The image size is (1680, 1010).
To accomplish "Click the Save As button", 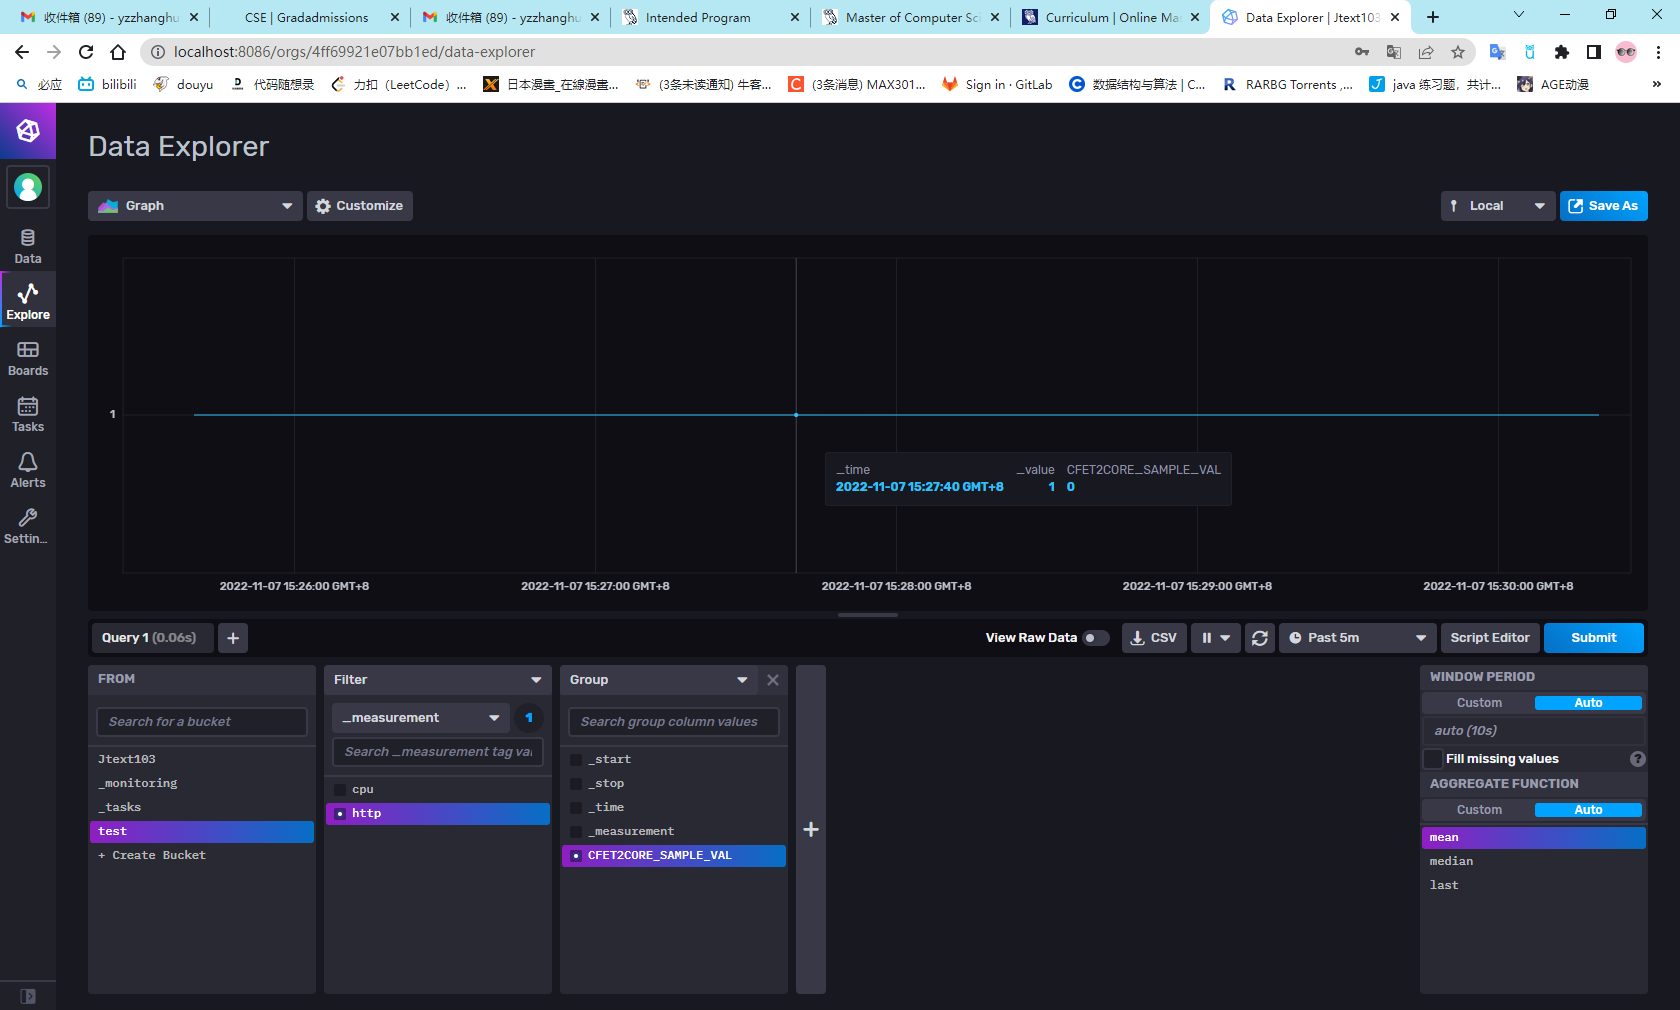I will point(1604,206).
